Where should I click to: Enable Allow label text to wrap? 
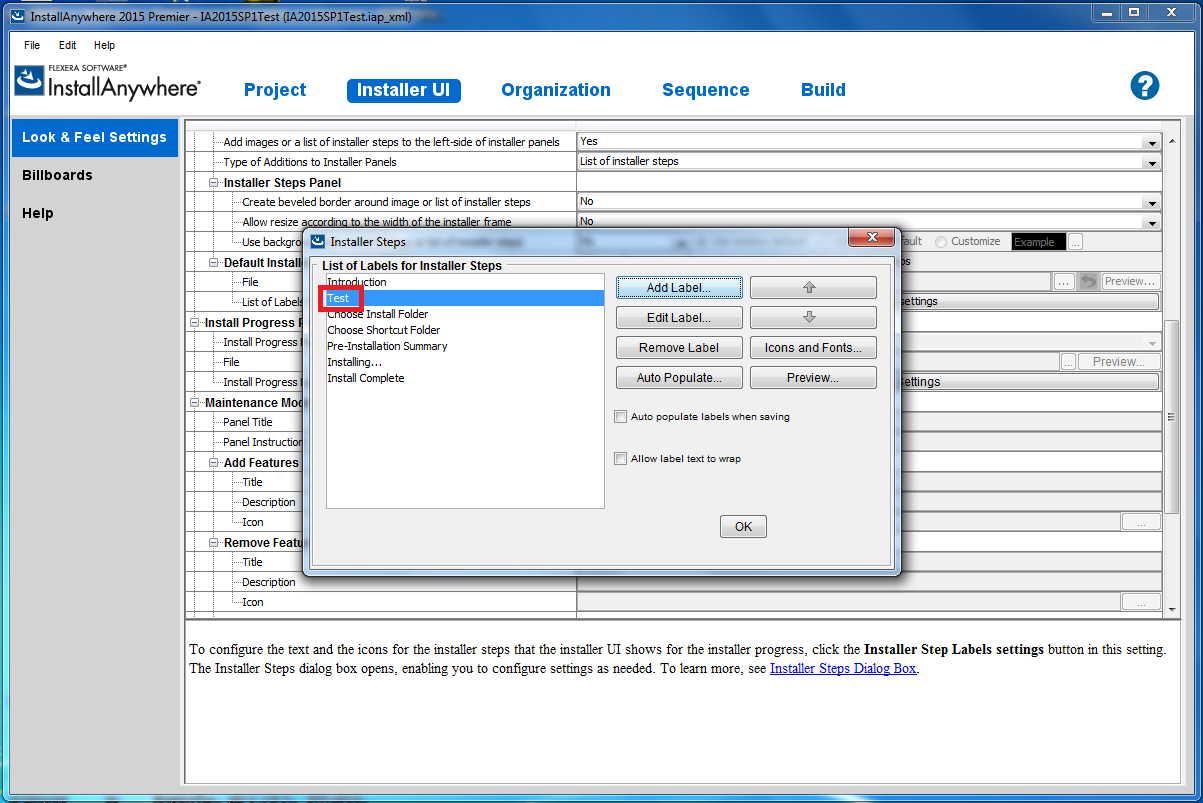click(621, 458)
